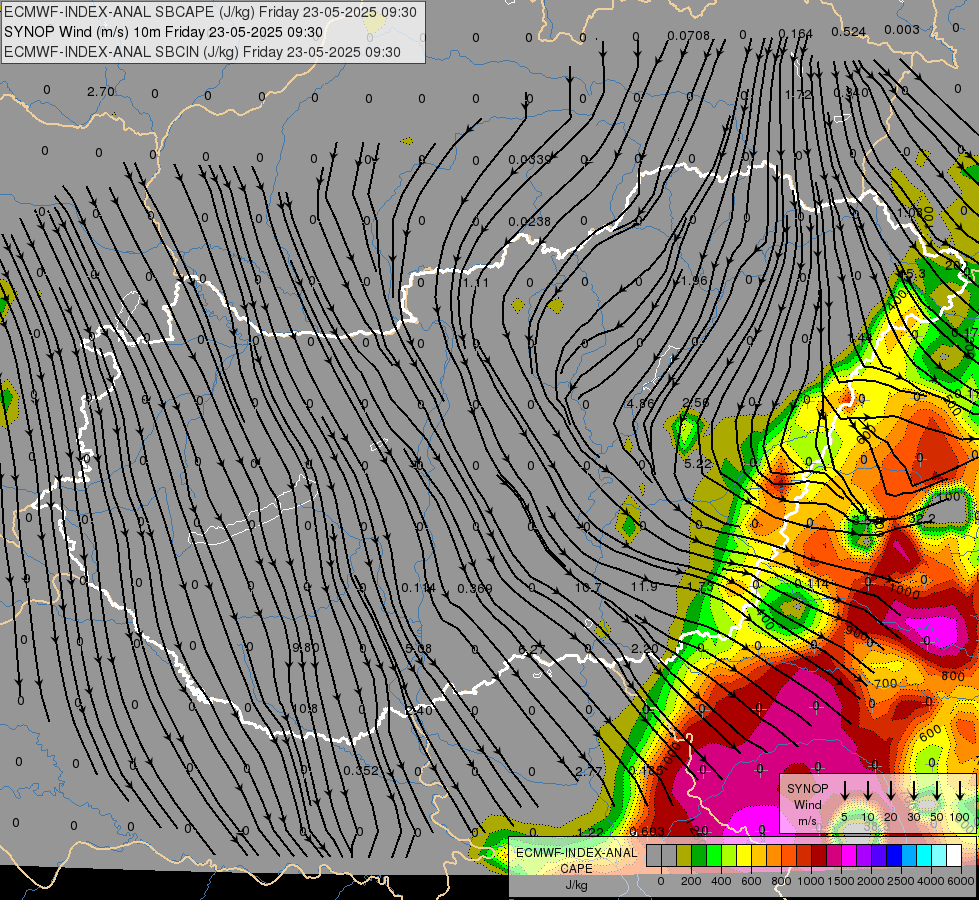The height and width of the screenshot is (900, 979).
Task: Click the 10.7 value on the map
Action: pyautogui.click(x=588, y=588)
